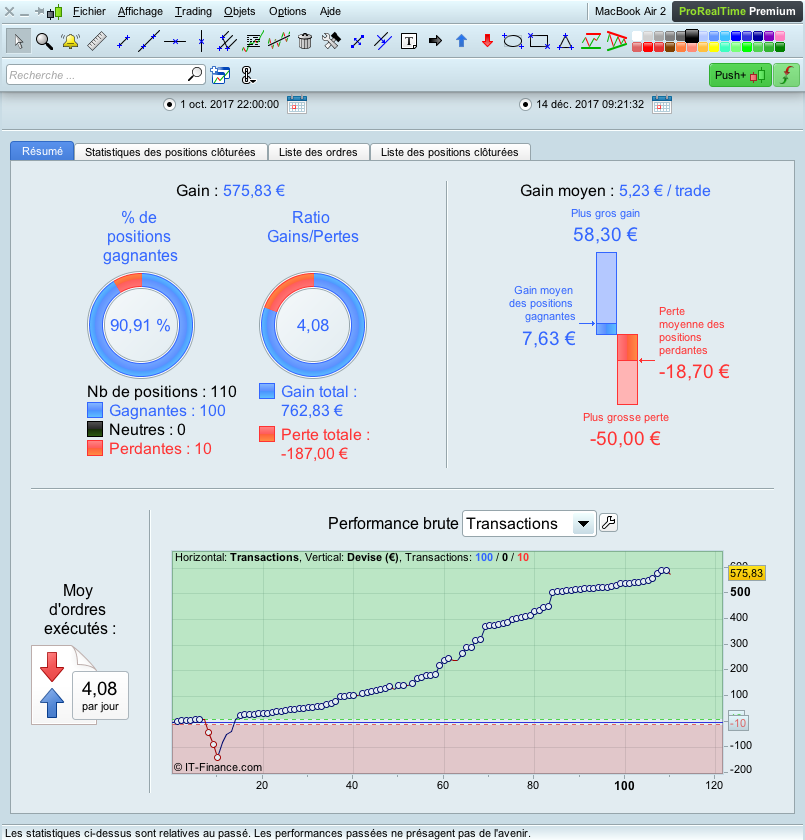Open the Liste des ordres tab

pos(318,152)
